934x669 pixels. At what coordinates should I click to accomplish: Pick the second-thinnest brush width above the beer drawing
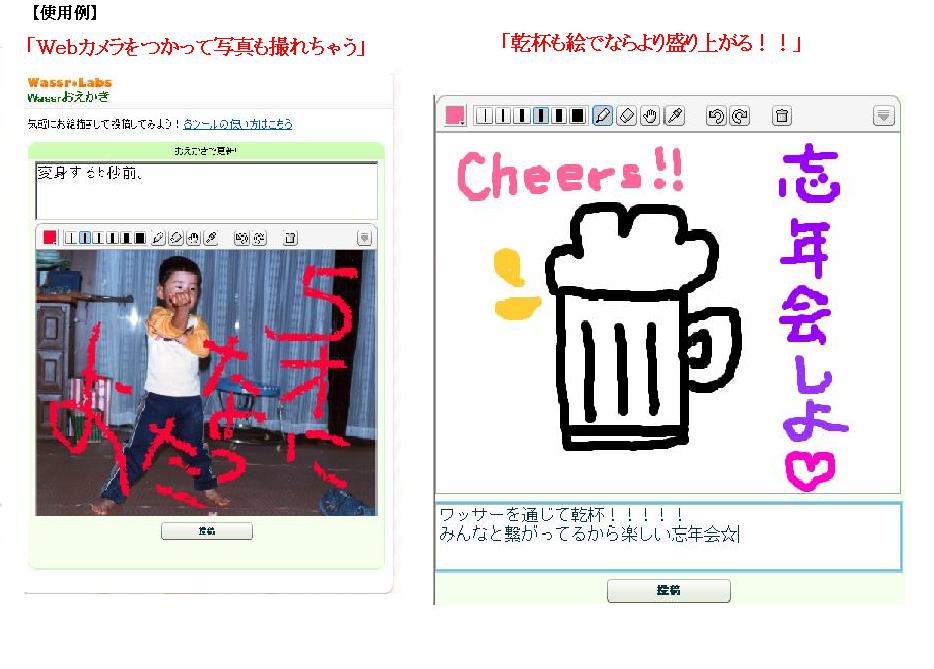(503, 116)
